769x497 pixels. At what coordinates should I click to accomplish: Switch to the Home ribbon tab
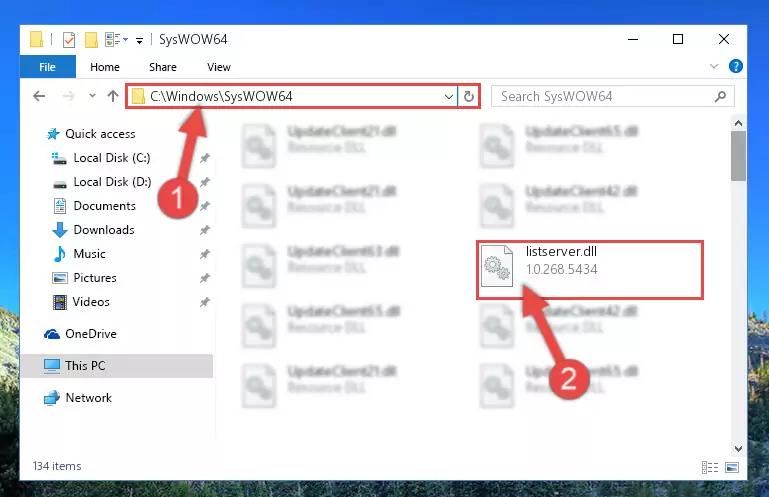104,67
